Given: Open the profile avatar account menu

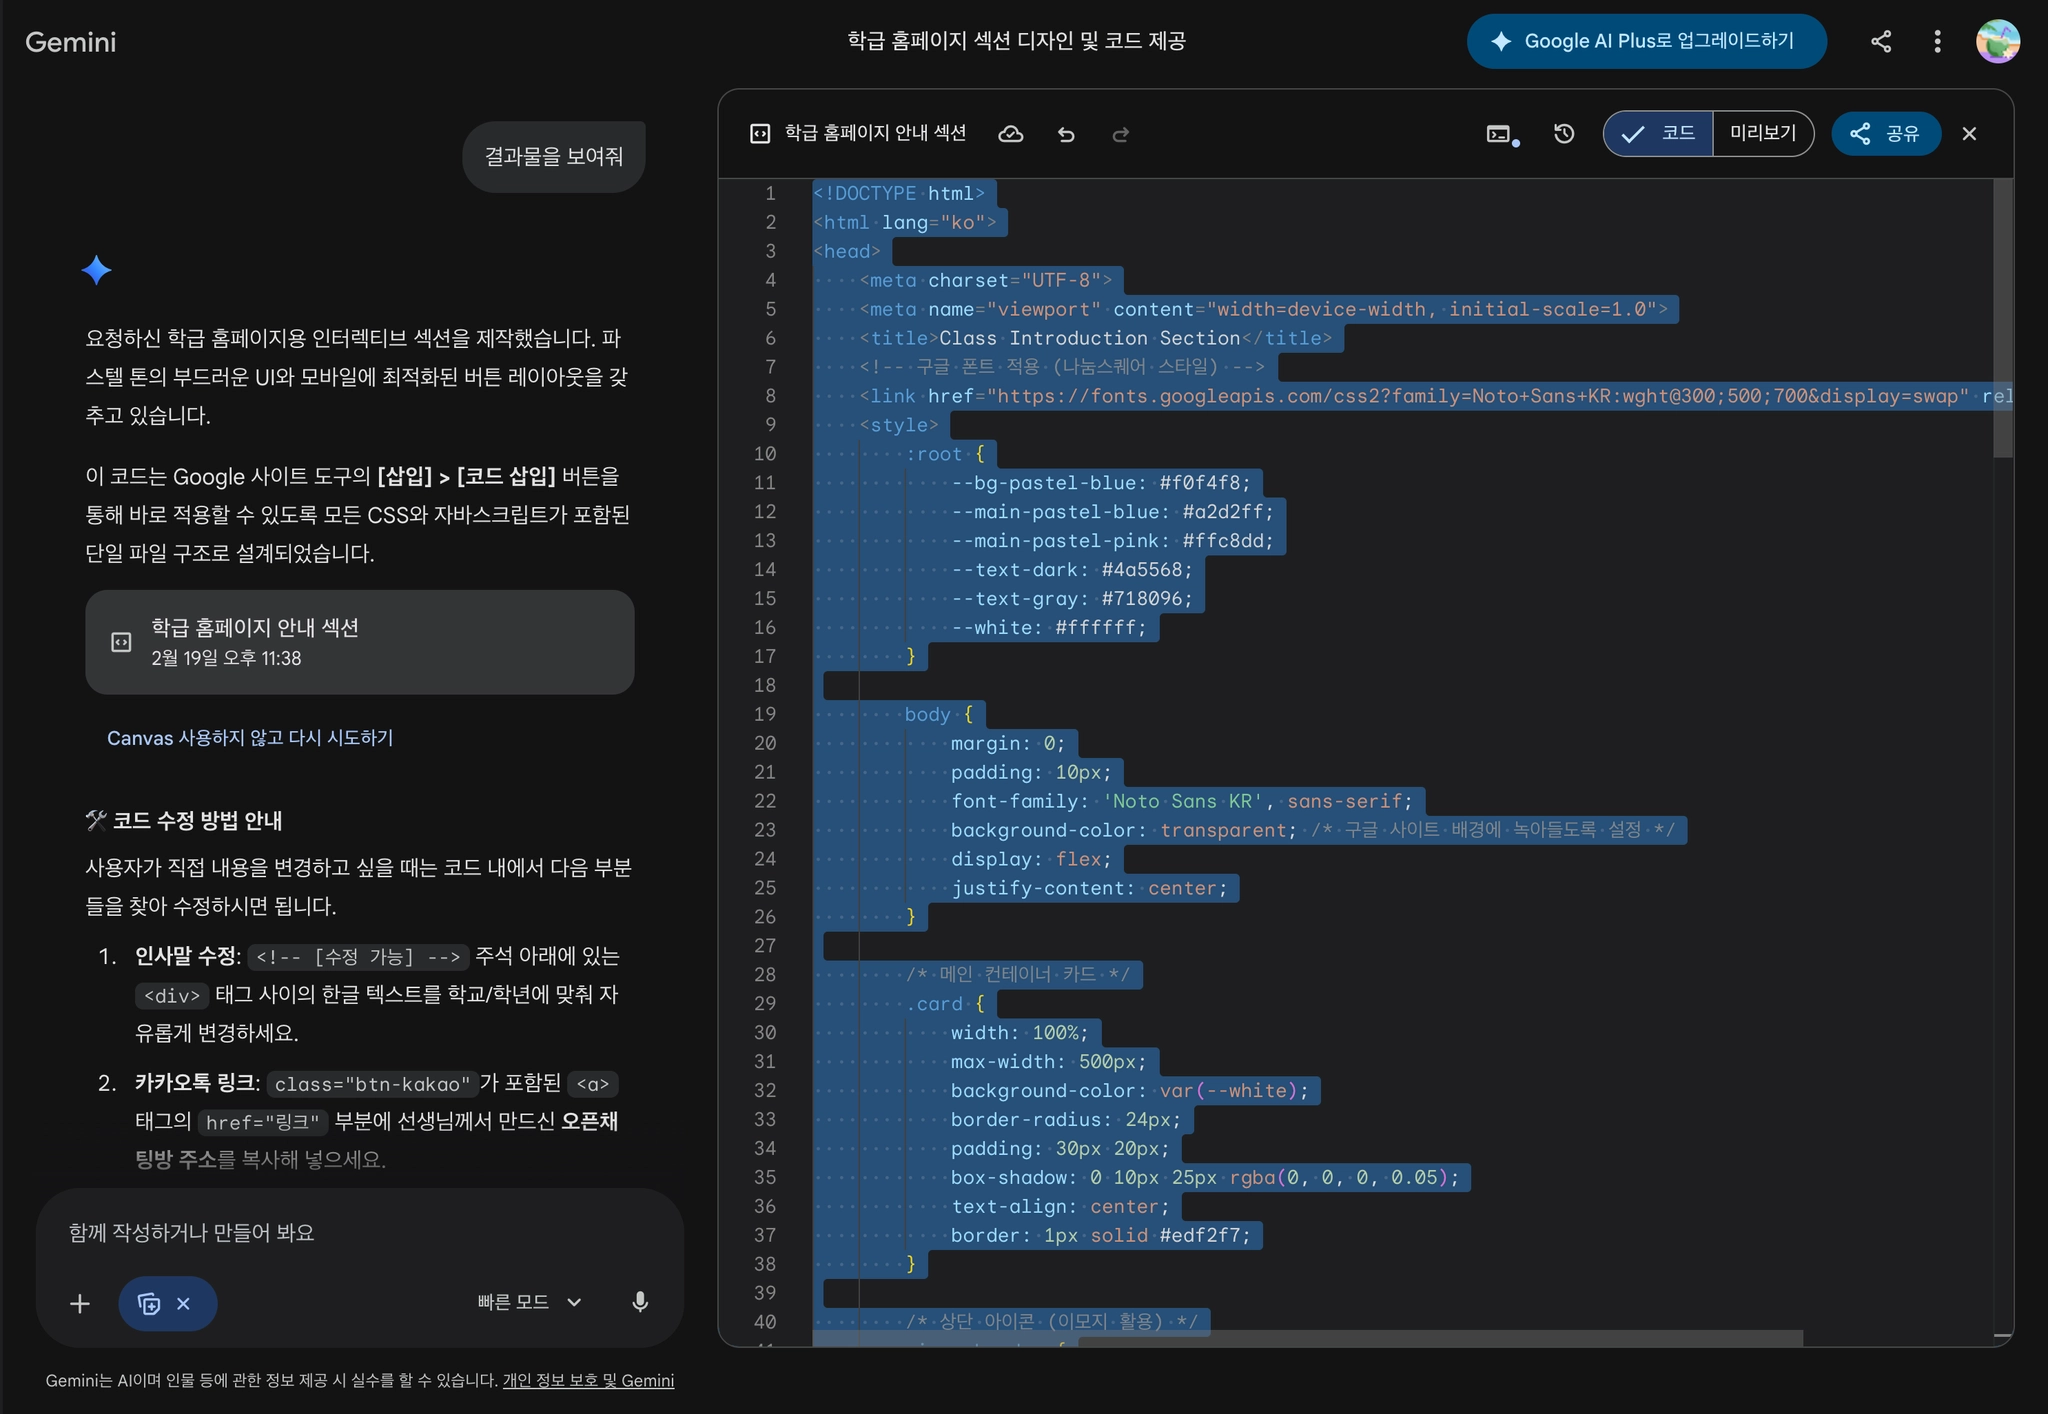Looking at the screenshot, I should 1997,41.
